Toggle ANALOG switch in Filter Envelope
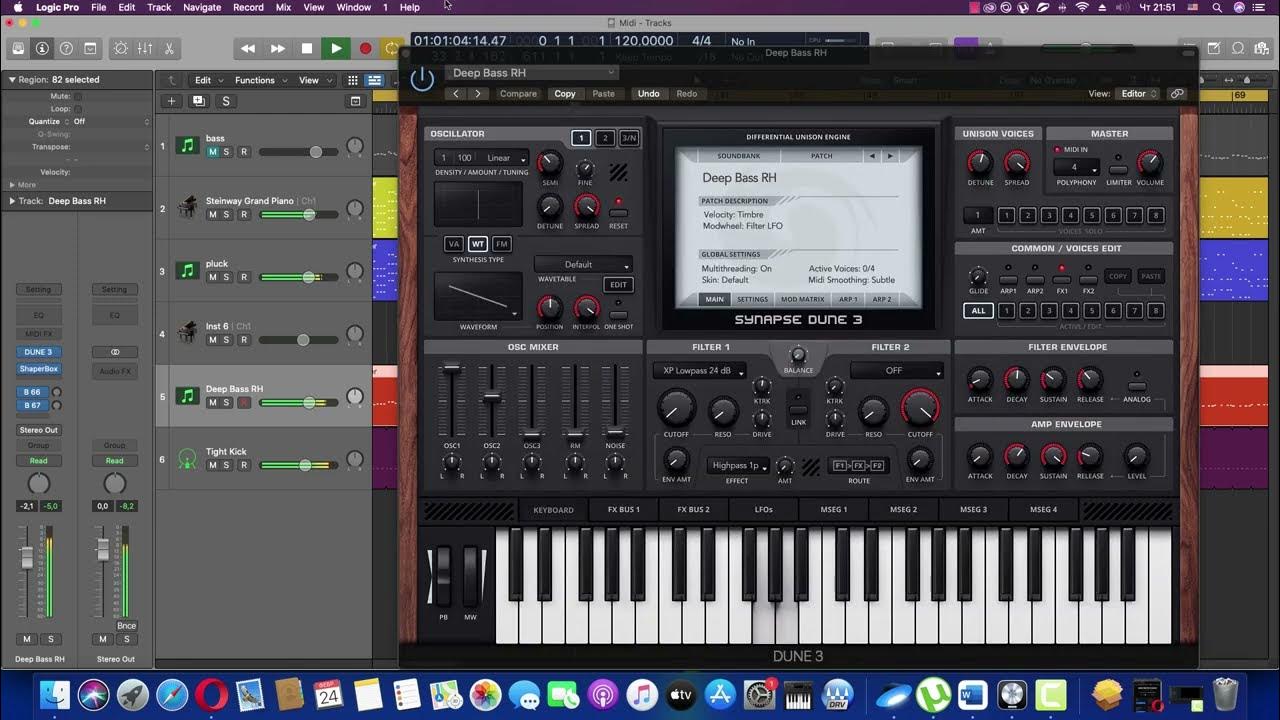This screenshot has height=720, width=1280. click(x=1136, y=386)
